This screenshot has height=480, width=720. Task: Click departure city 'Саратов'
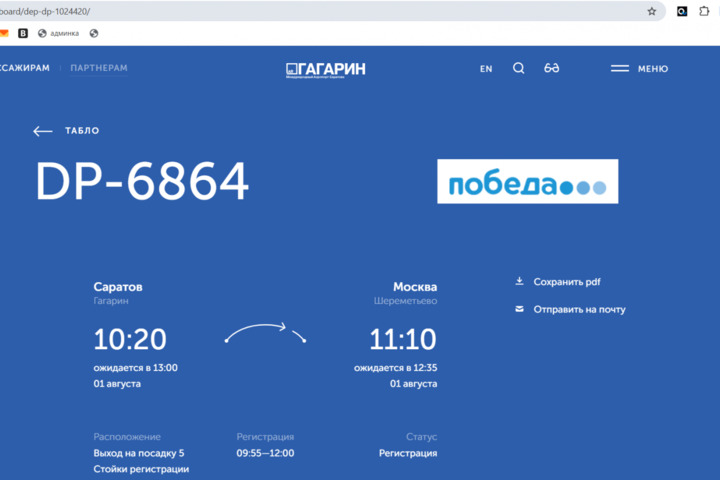[x=118, y=287]
